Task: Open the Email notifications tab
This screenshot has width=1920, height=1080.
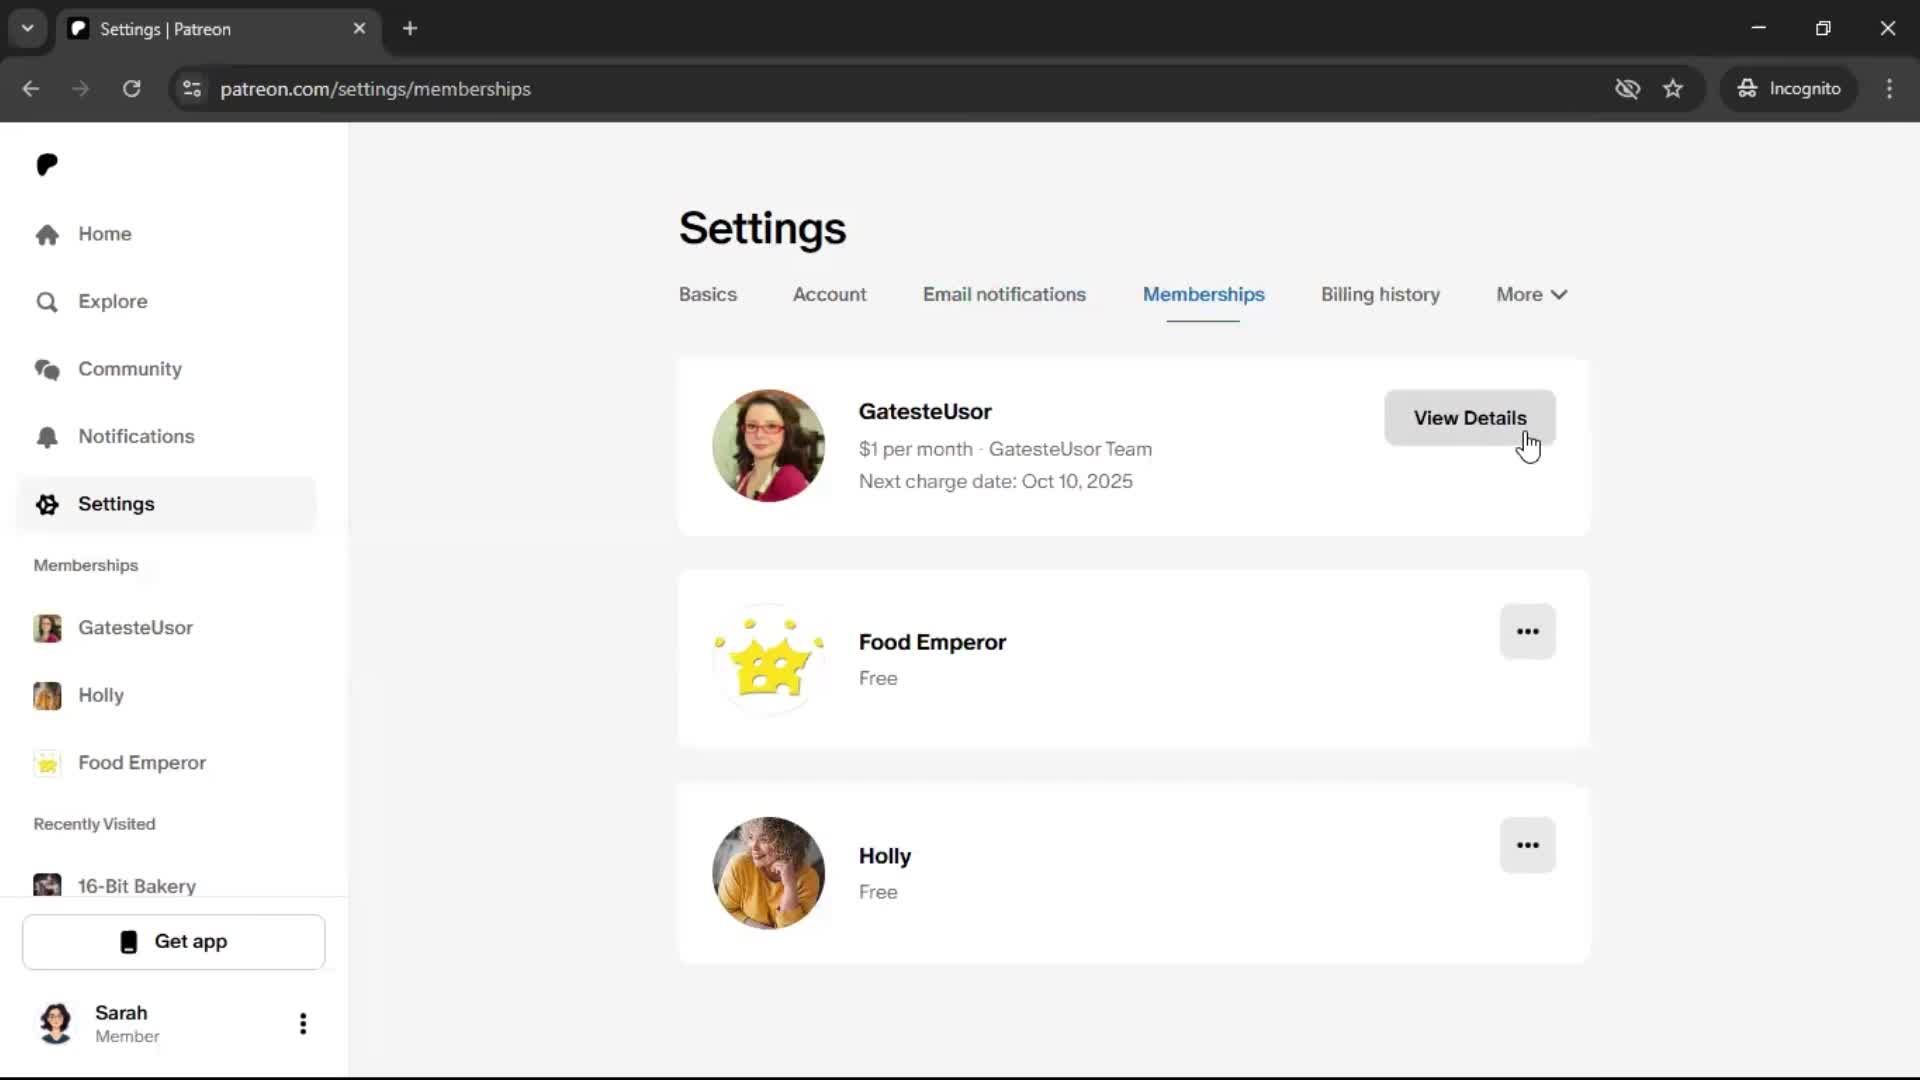Action: [1004, 295]
